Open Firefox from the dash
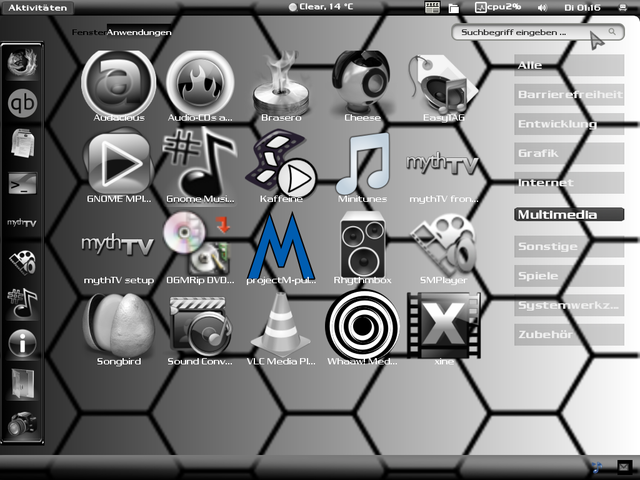The image size is (640, 480). pyautogui.click(x=22, y=62)
